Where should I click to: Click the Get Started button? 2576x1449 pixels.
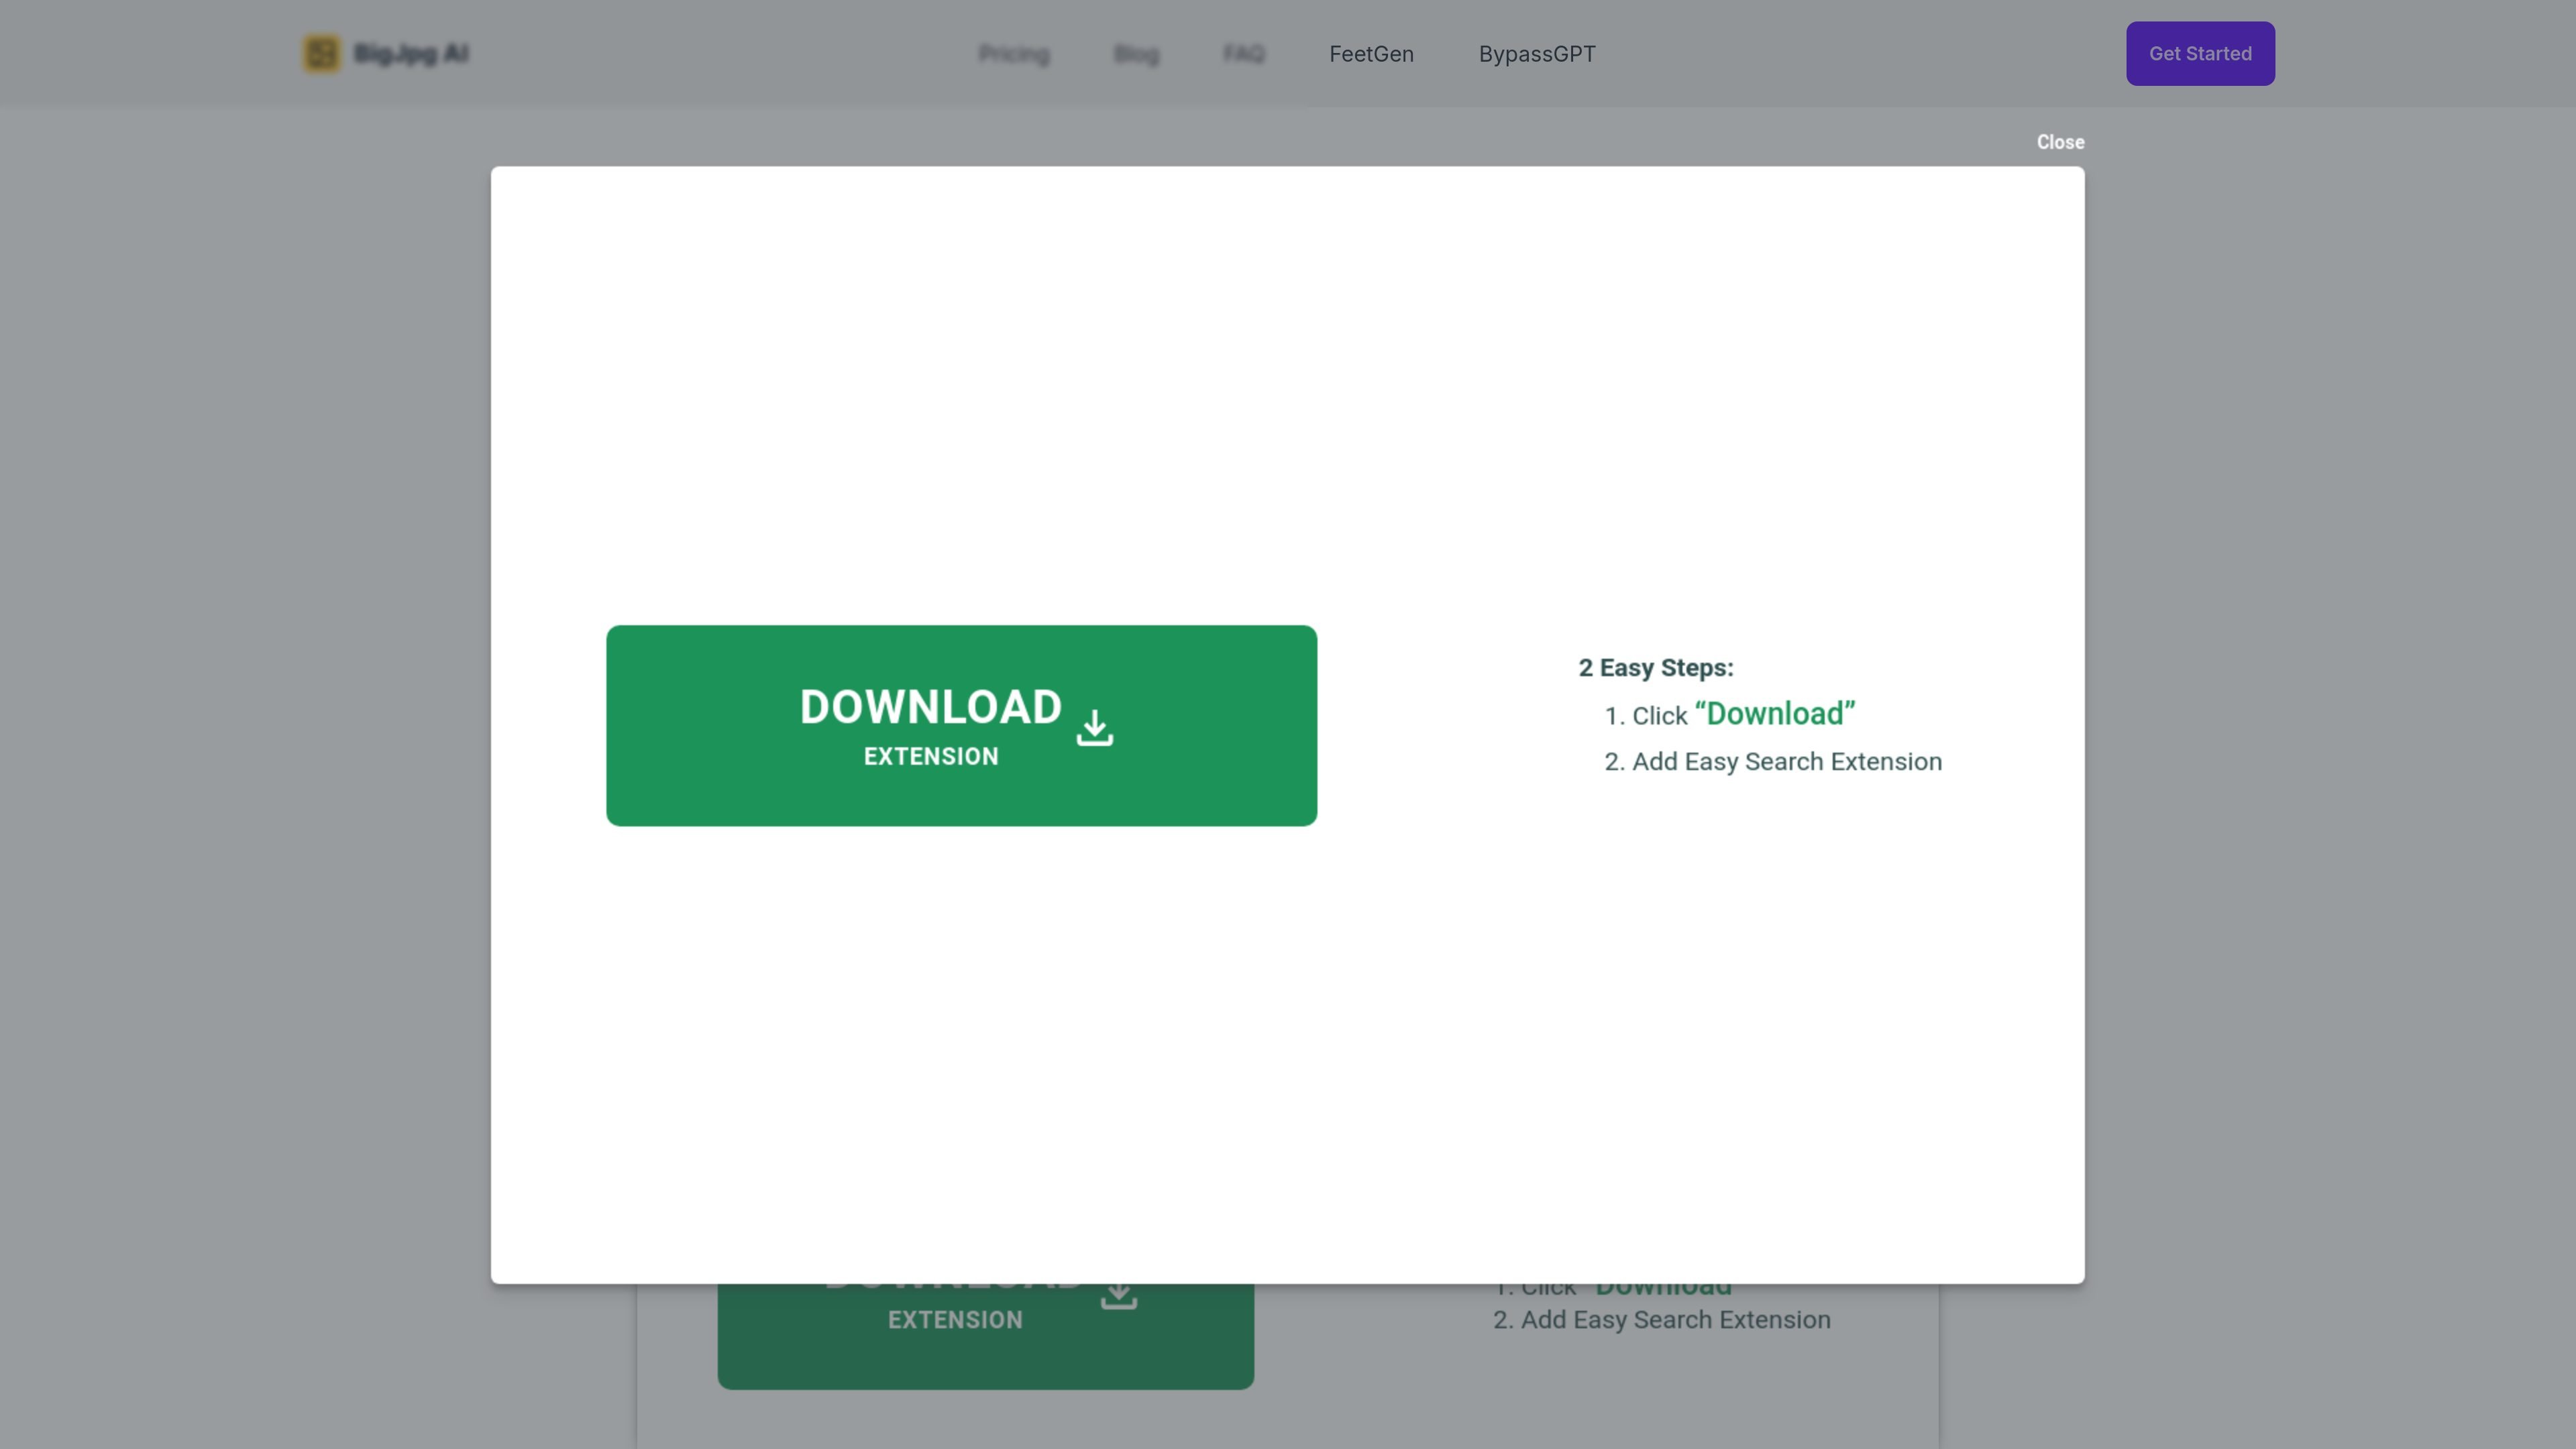2200,54
